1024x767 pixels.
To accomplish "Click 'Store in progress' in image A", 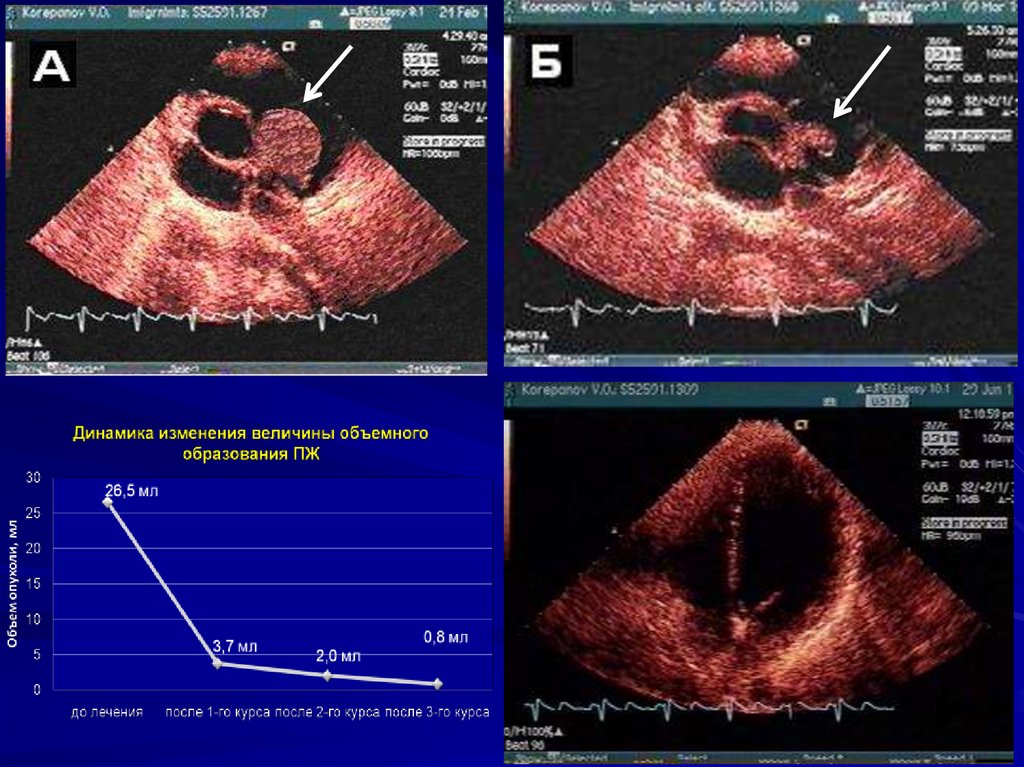I will pos(443,141).
